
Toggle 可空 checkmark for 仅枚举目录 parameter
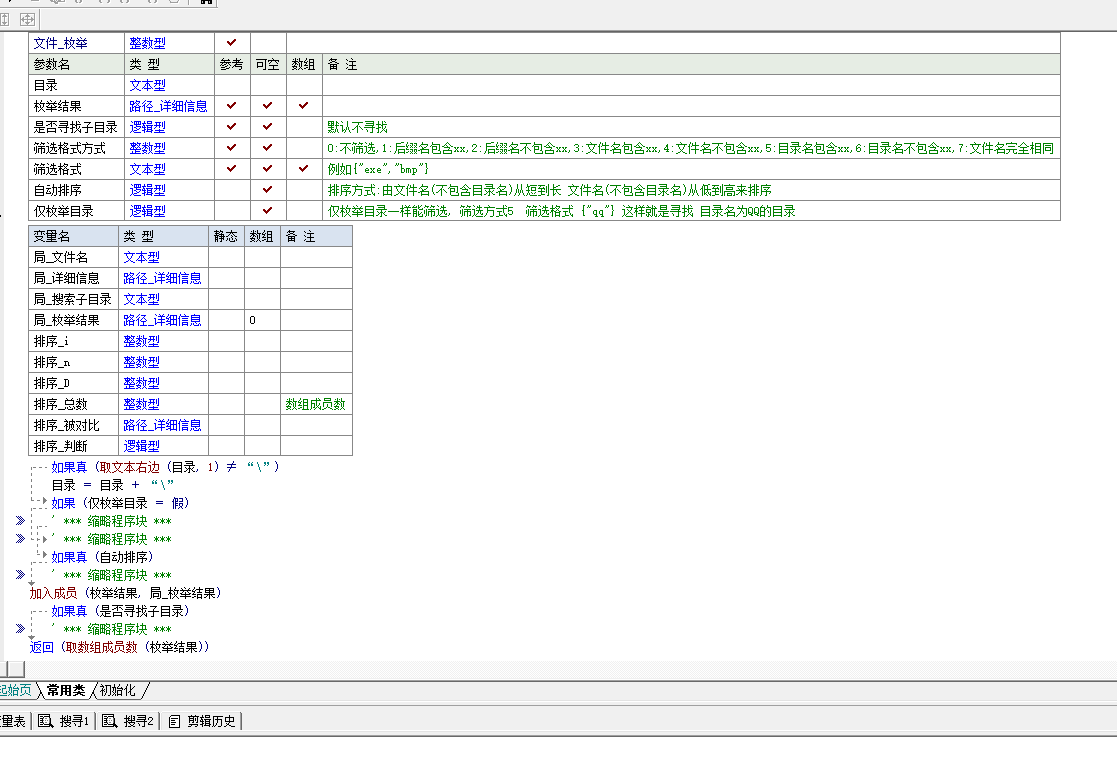pyautogui.click(x=267, y=211)
